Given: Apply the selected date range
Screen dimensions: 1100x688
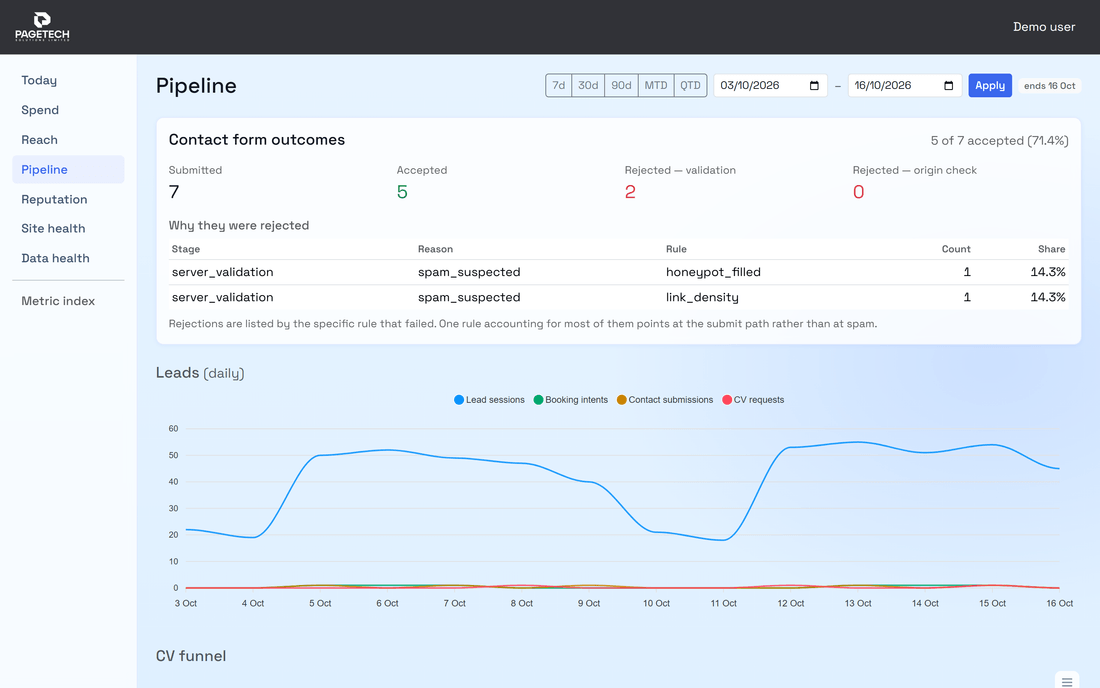Looking at the screenshot, I should tap(990, 86).
